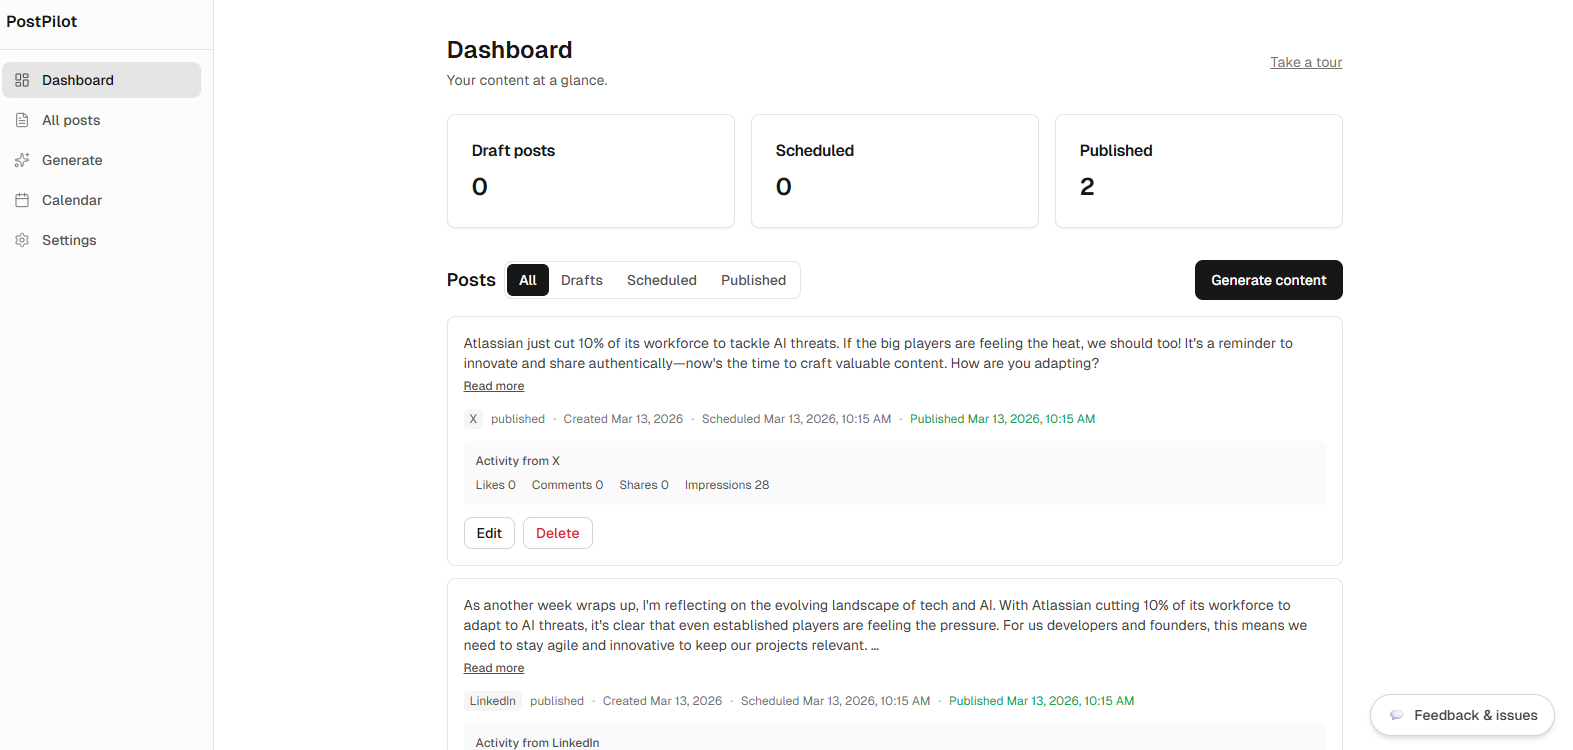This screenshot has width=1573, height=750.
Task: Open the Calendar page
Action: [x=101, y=200]
